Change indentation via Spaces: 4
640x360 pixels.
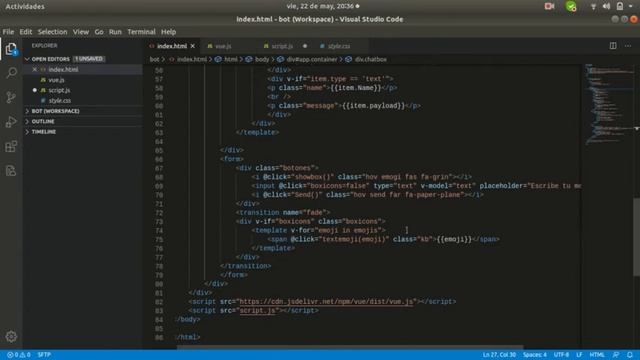pos(535,355)
